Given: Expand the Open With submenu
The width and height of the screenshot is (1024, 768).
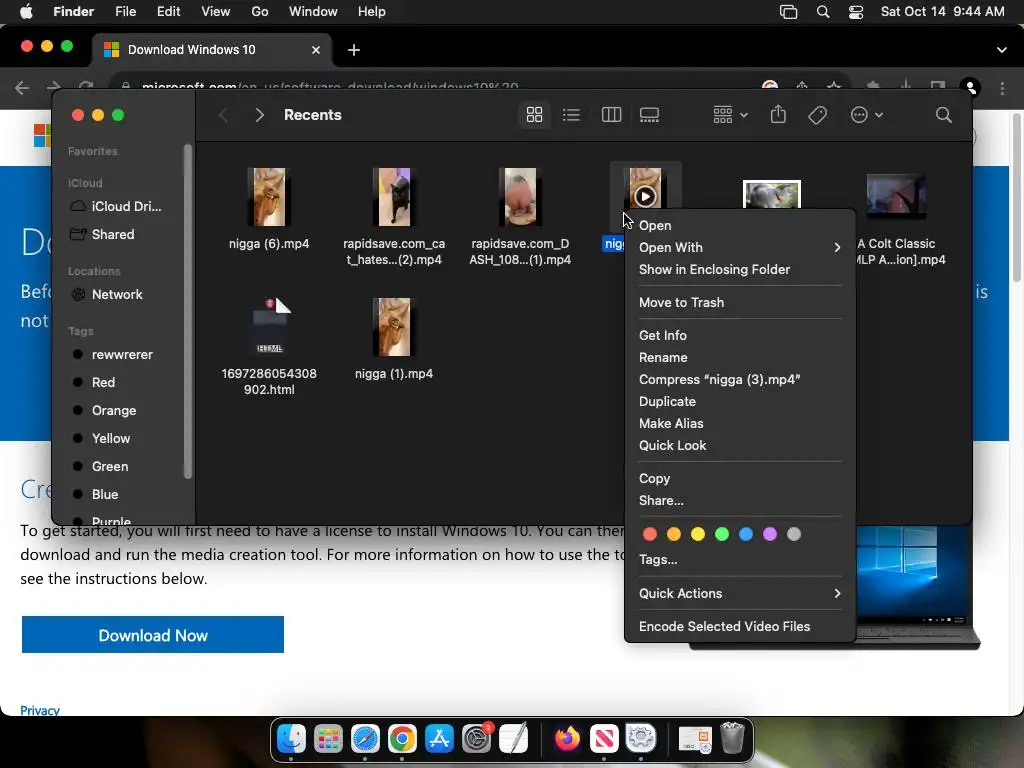Looking at the screenshot, I should (739, 248).
